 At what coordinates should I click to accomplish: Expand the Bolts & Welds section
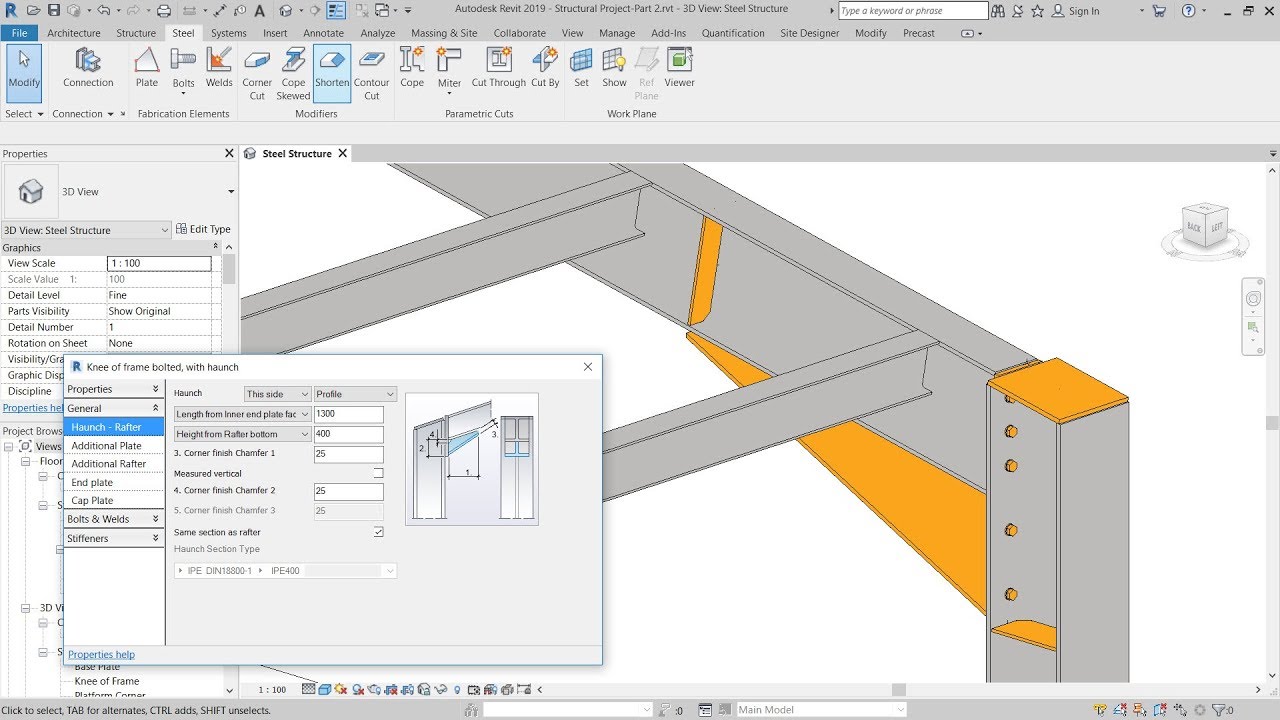click(x=113, y=518)
